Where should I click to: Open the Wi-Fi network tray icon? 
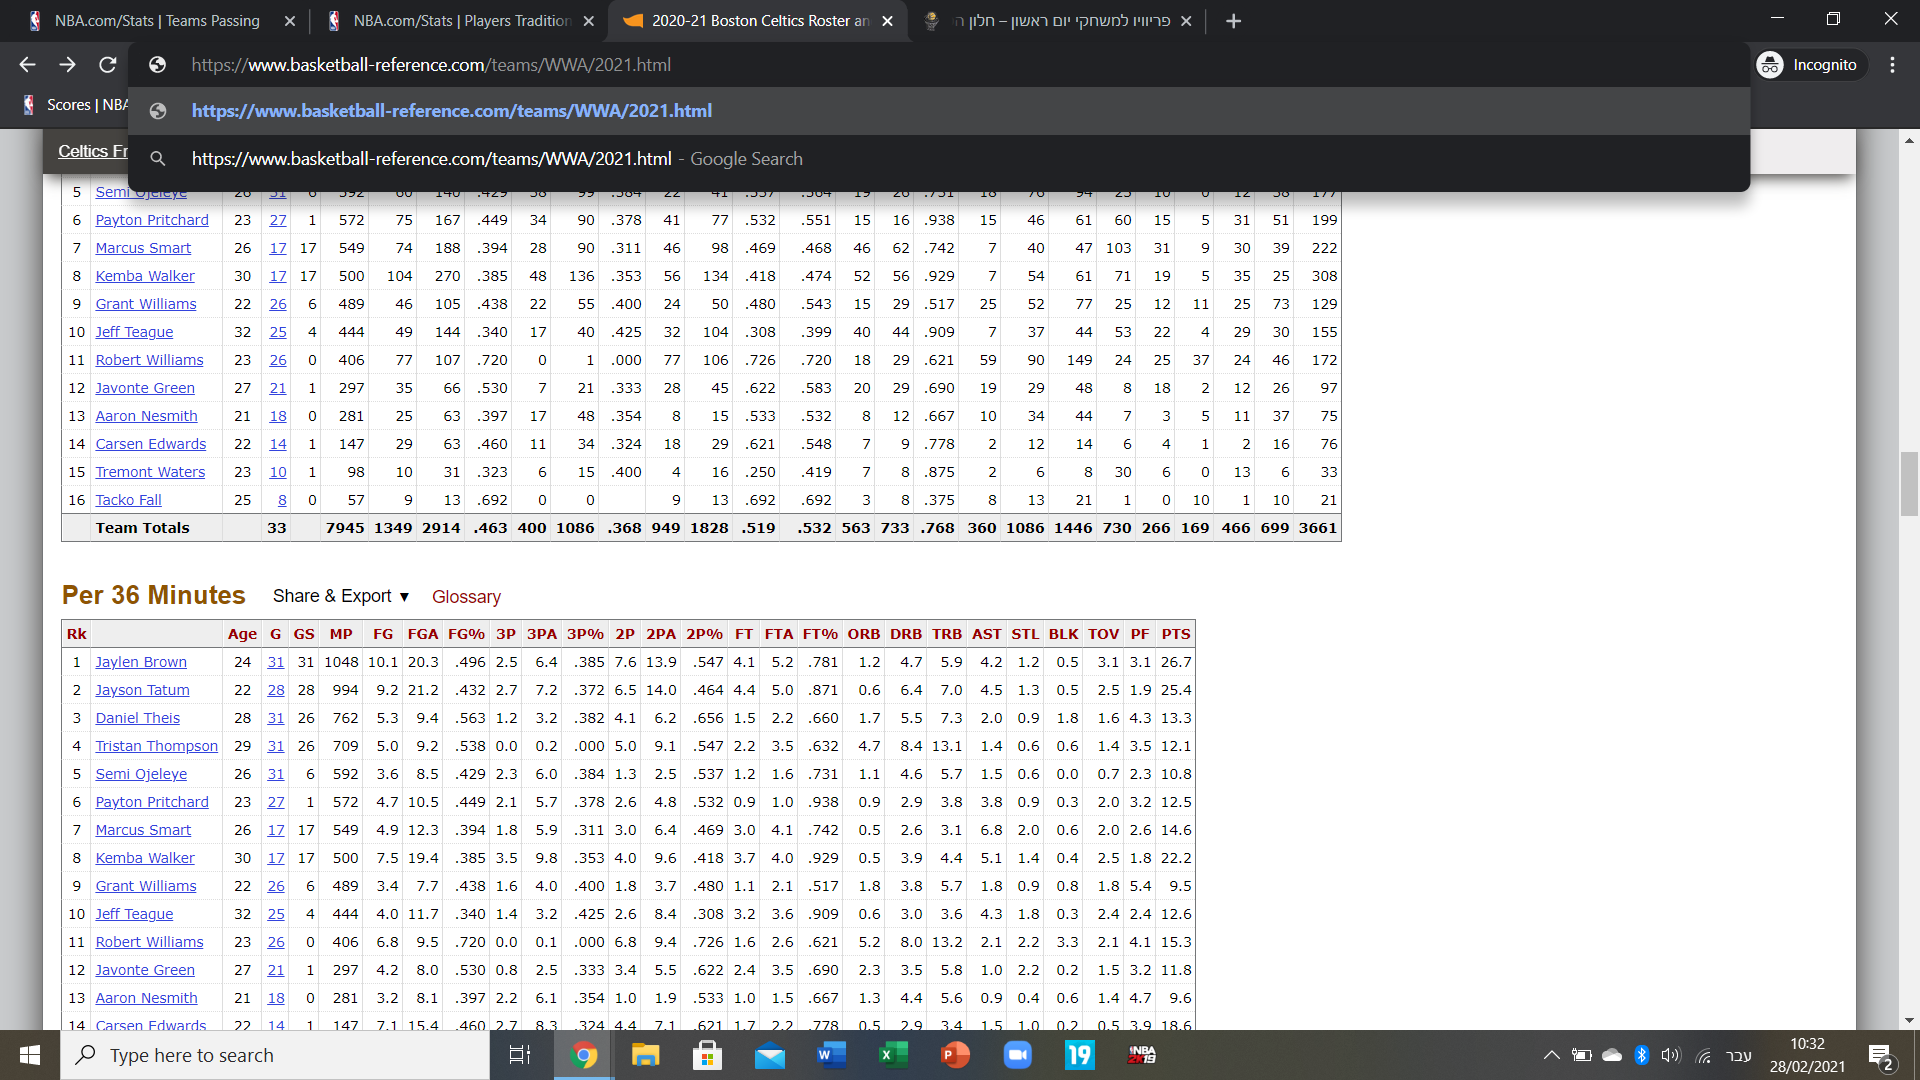[1703, 1055]
